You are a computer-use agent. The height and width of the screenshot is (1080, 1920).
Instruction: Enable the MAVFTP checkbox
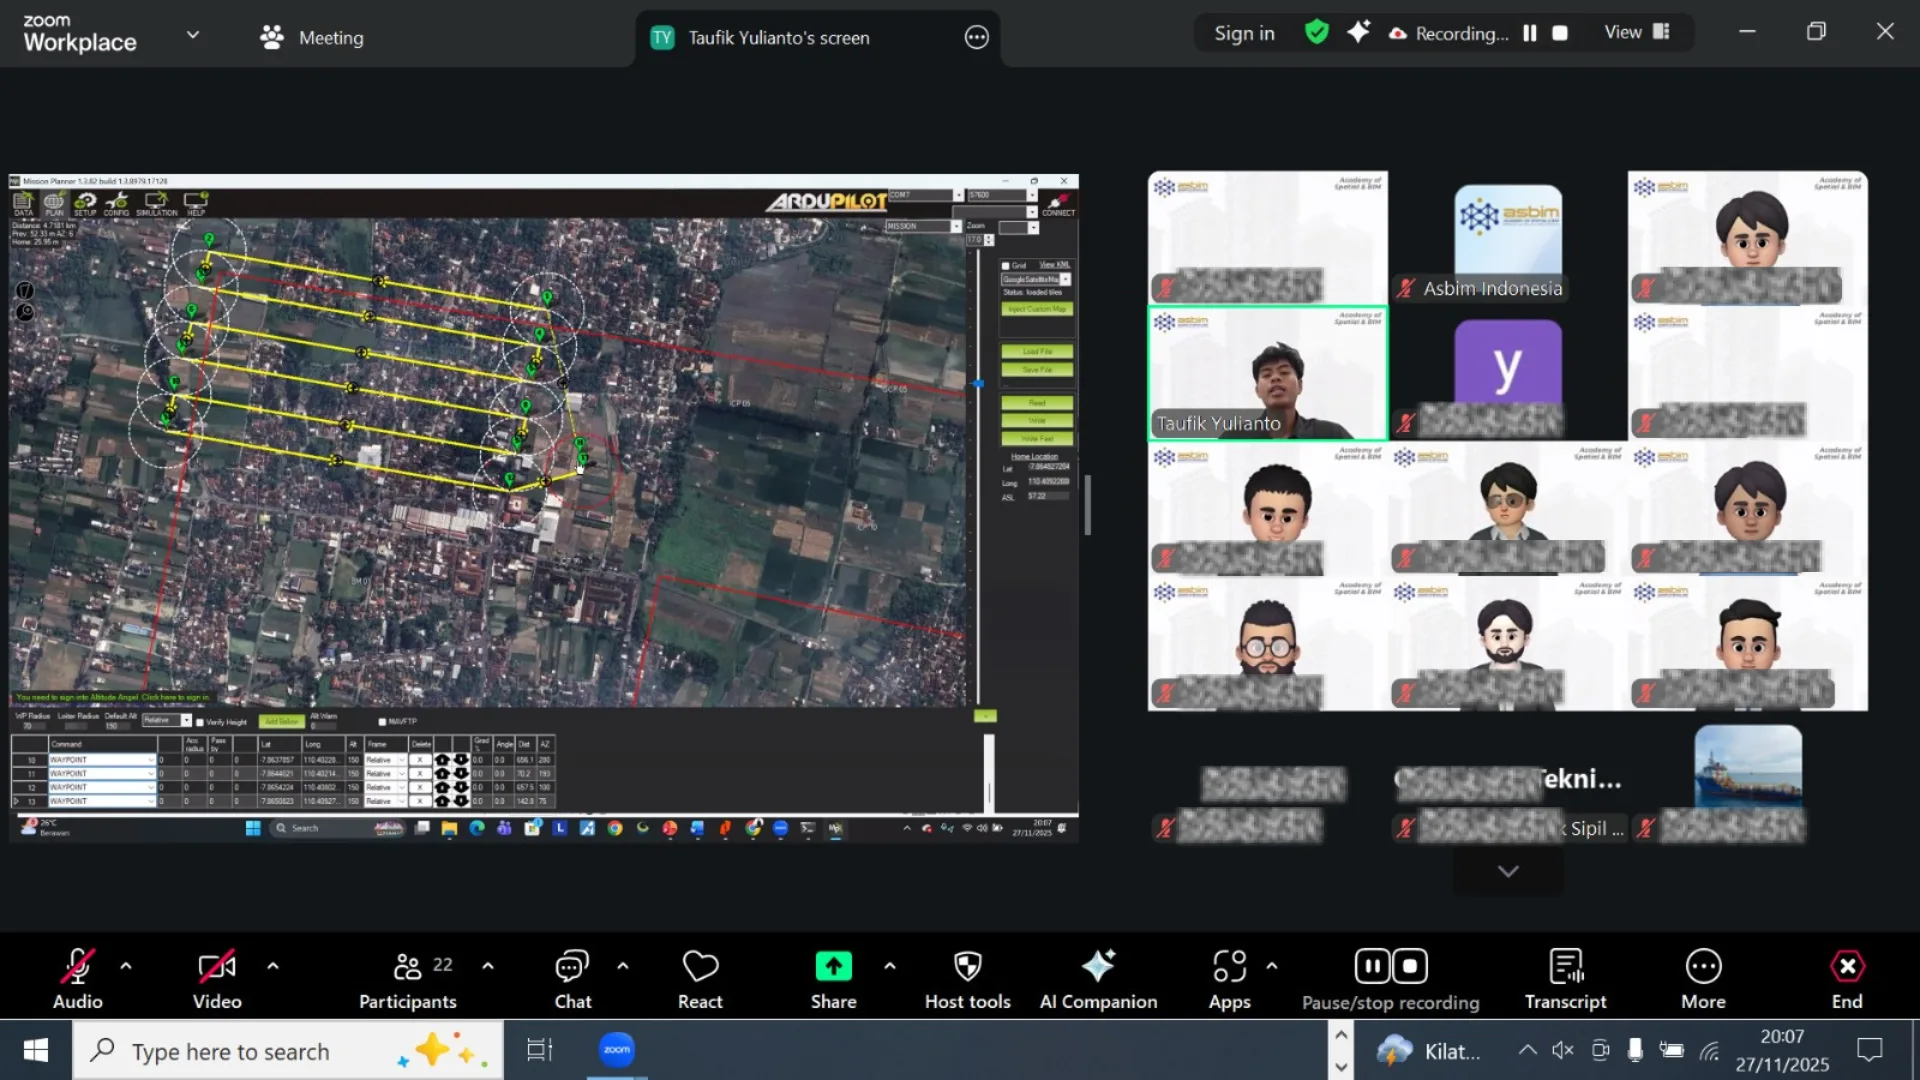[381, 721]
